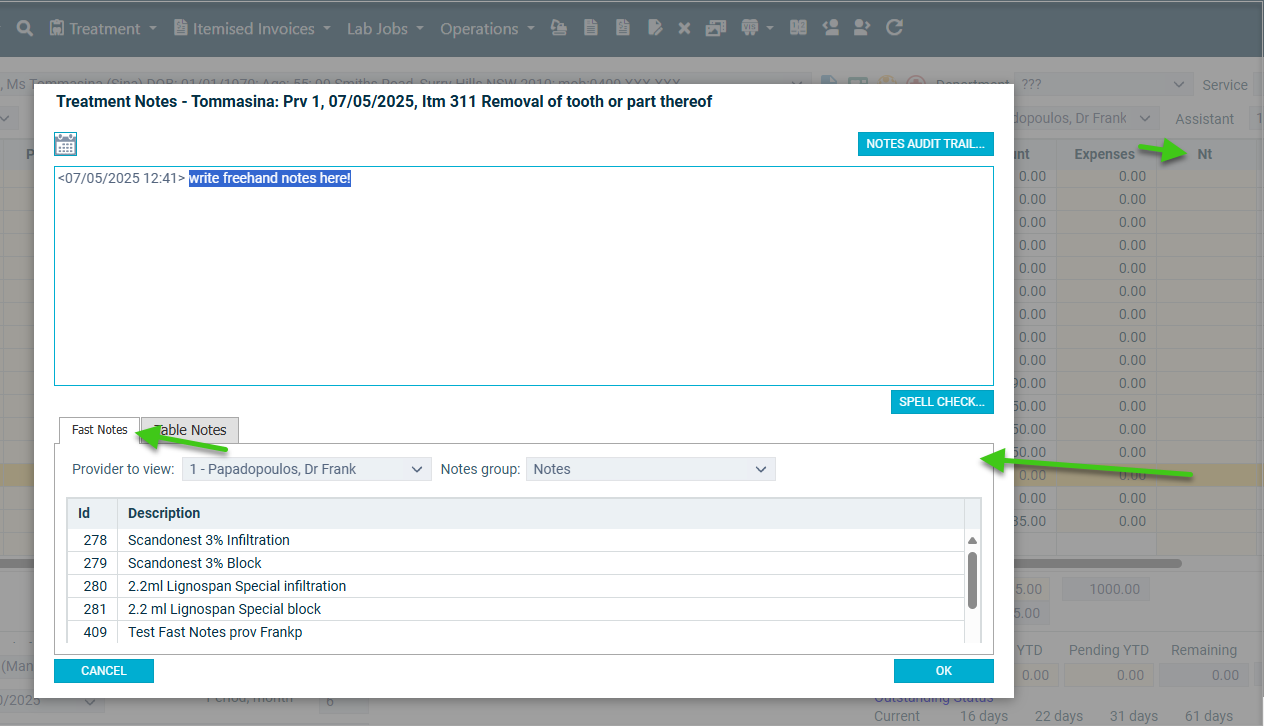Open the Notes group dropdown
This screenshot has height=726, width=1264.
(651, 469)
